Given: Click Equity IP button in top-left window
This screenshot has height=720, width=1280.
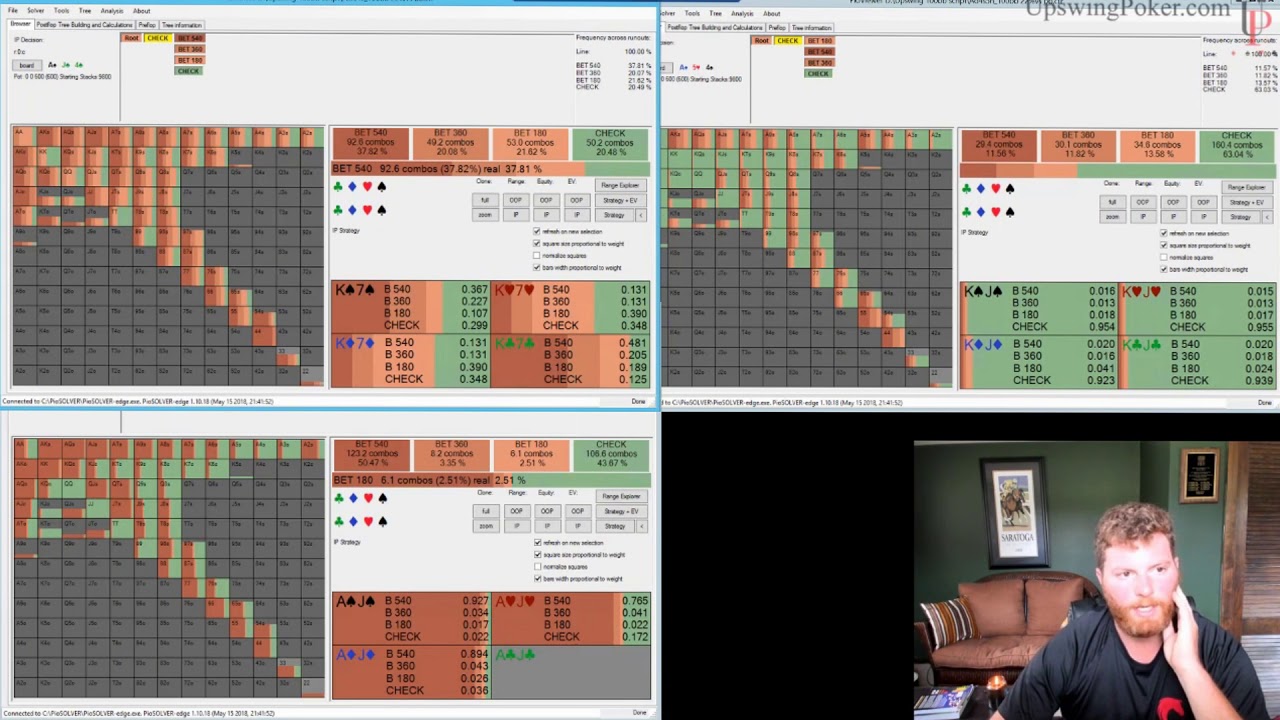Looking at the screenshot, I should (x=546, y=215).
